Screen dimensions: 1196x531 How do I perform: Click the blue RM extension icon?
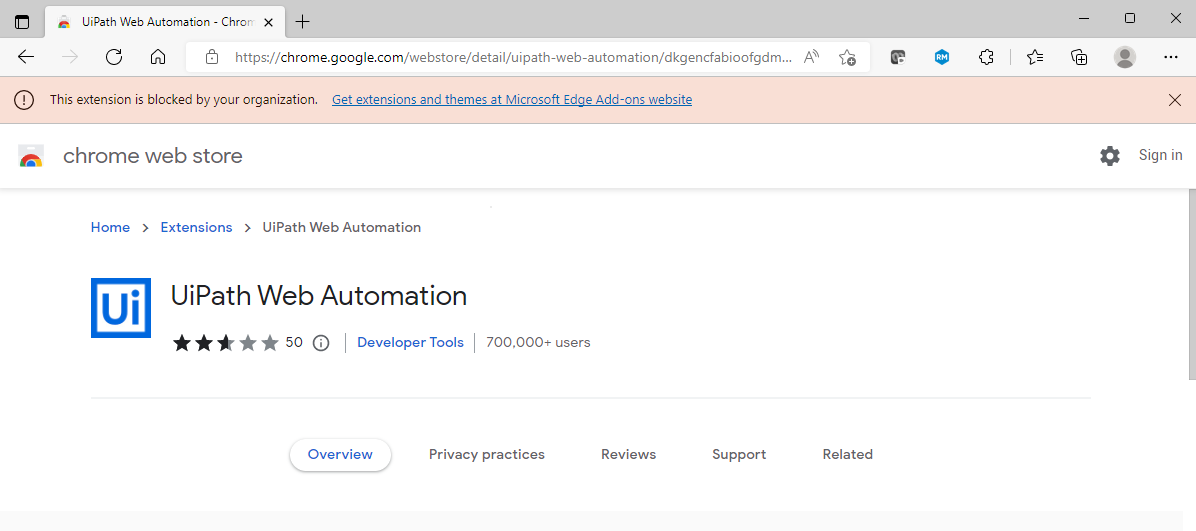[x=942, y=57]
